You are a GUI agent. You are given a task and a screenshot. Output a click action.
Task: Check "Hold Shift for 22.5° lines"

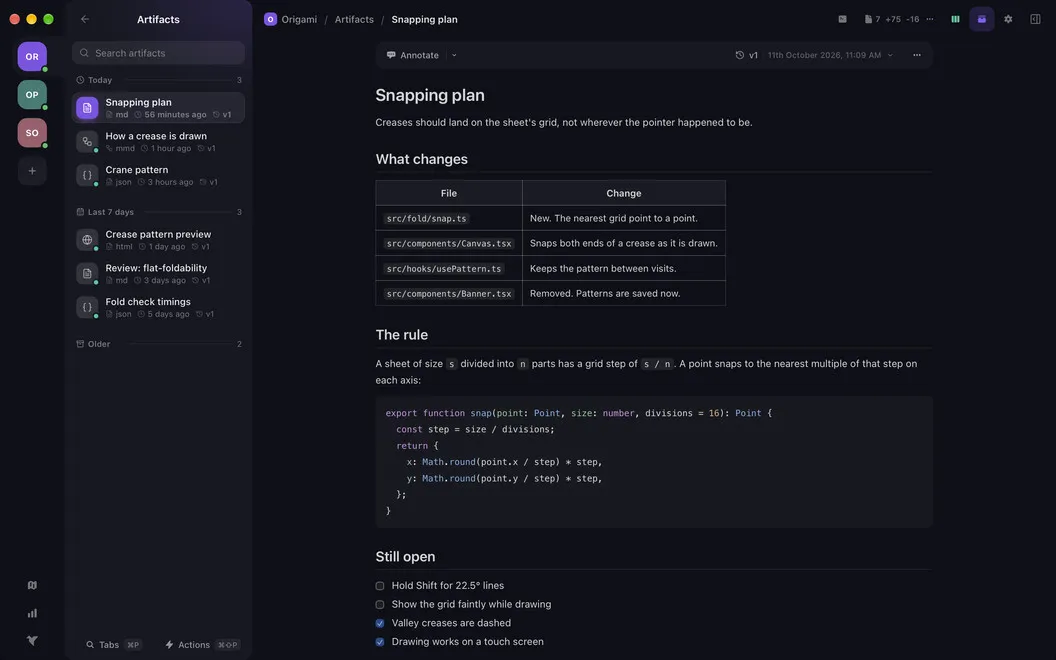[x=380, y=586]
